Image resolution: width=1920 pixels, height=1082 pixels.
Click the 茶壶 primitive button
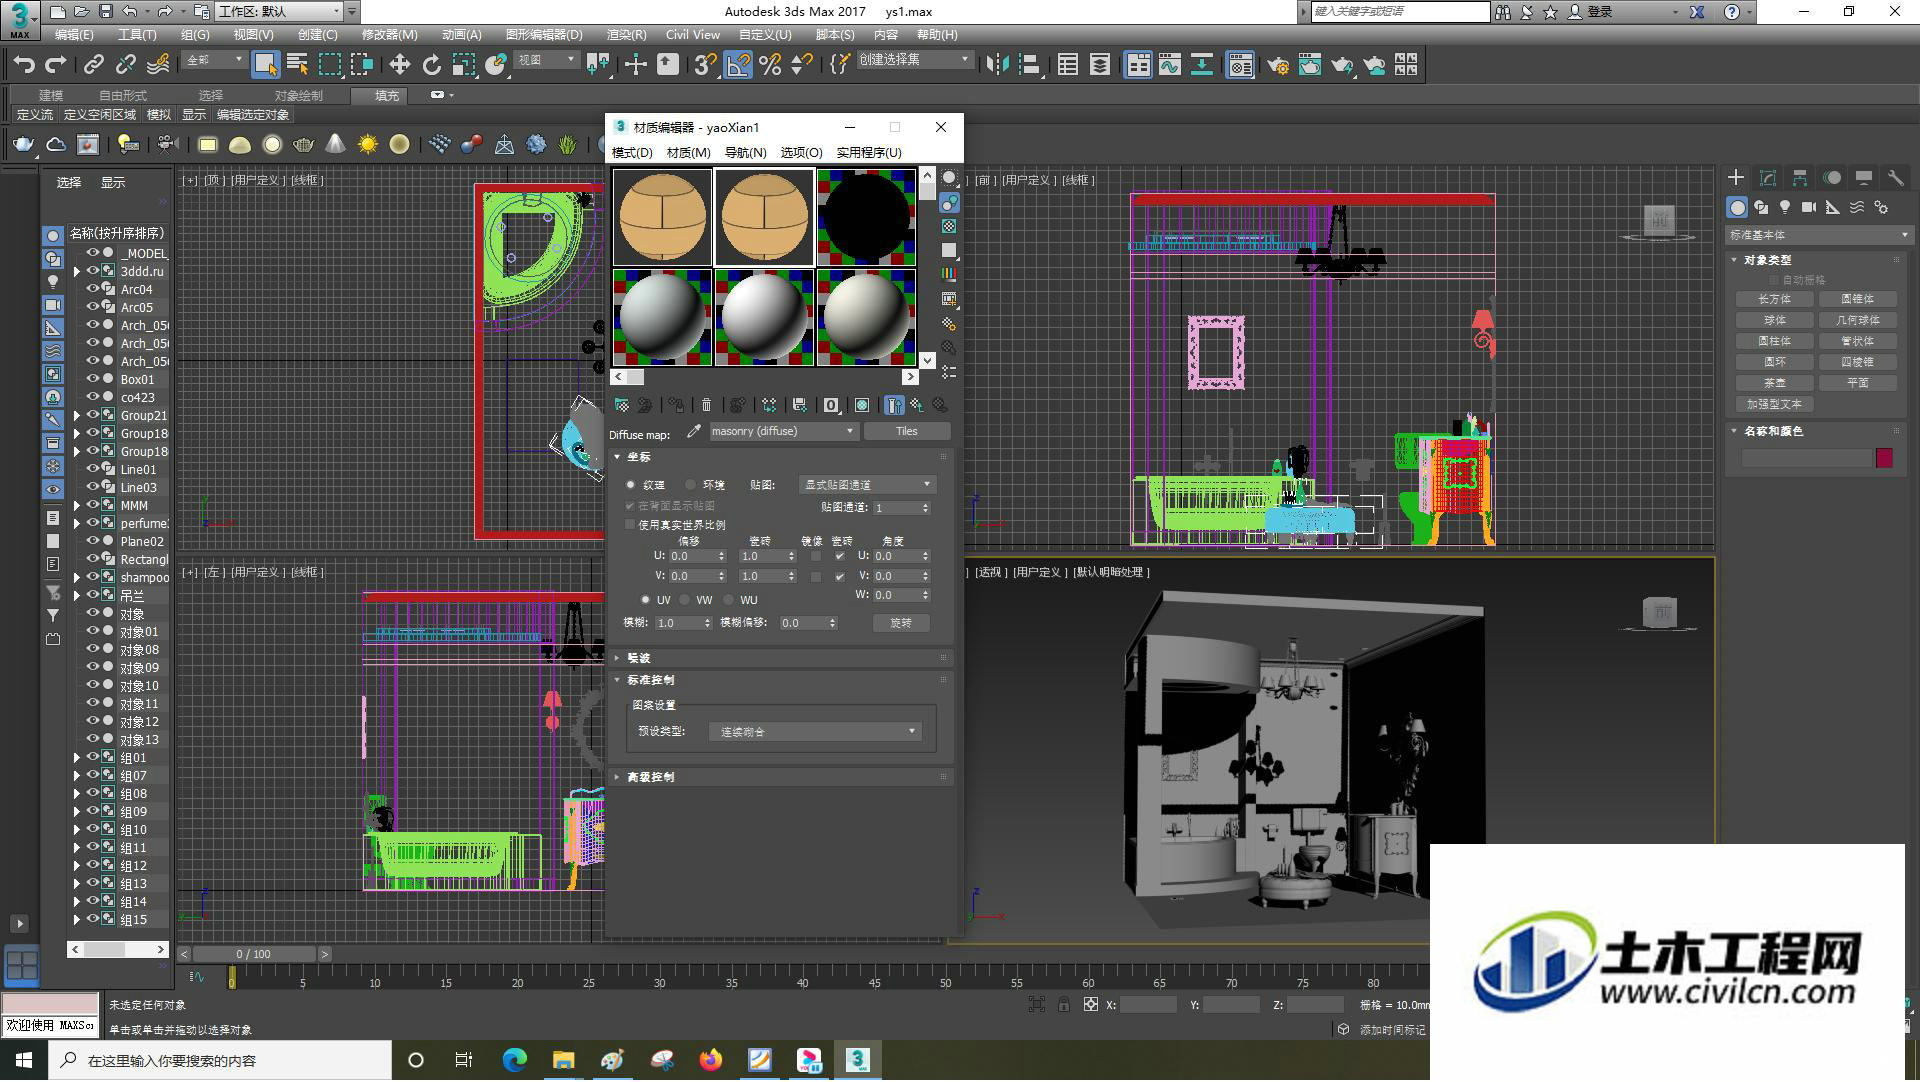[x=1775, y=384]
